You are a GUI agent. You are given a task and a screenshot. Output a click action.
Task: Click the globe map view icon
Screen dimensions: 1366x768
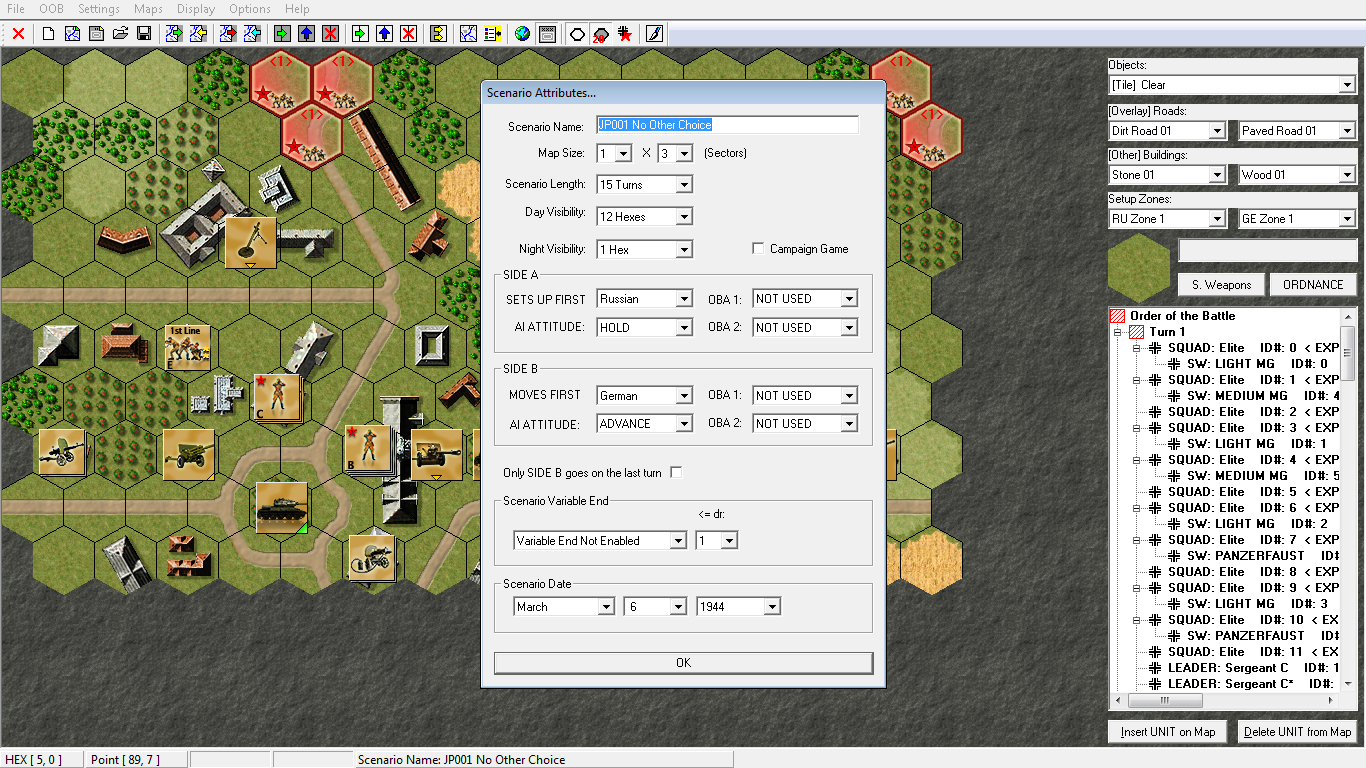(x=521, y=33)
